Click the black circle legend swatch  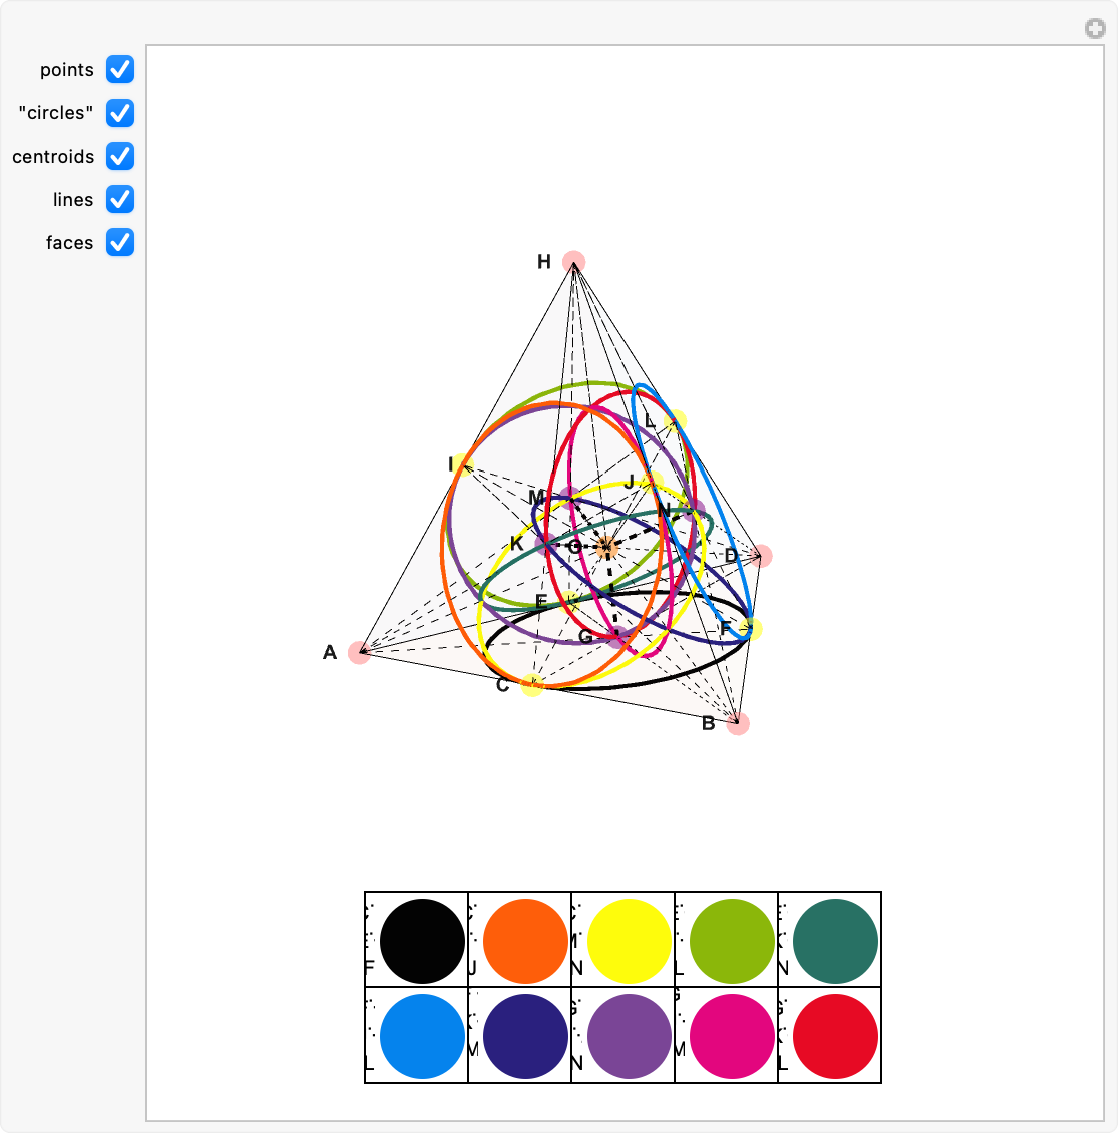click(423, 941)
